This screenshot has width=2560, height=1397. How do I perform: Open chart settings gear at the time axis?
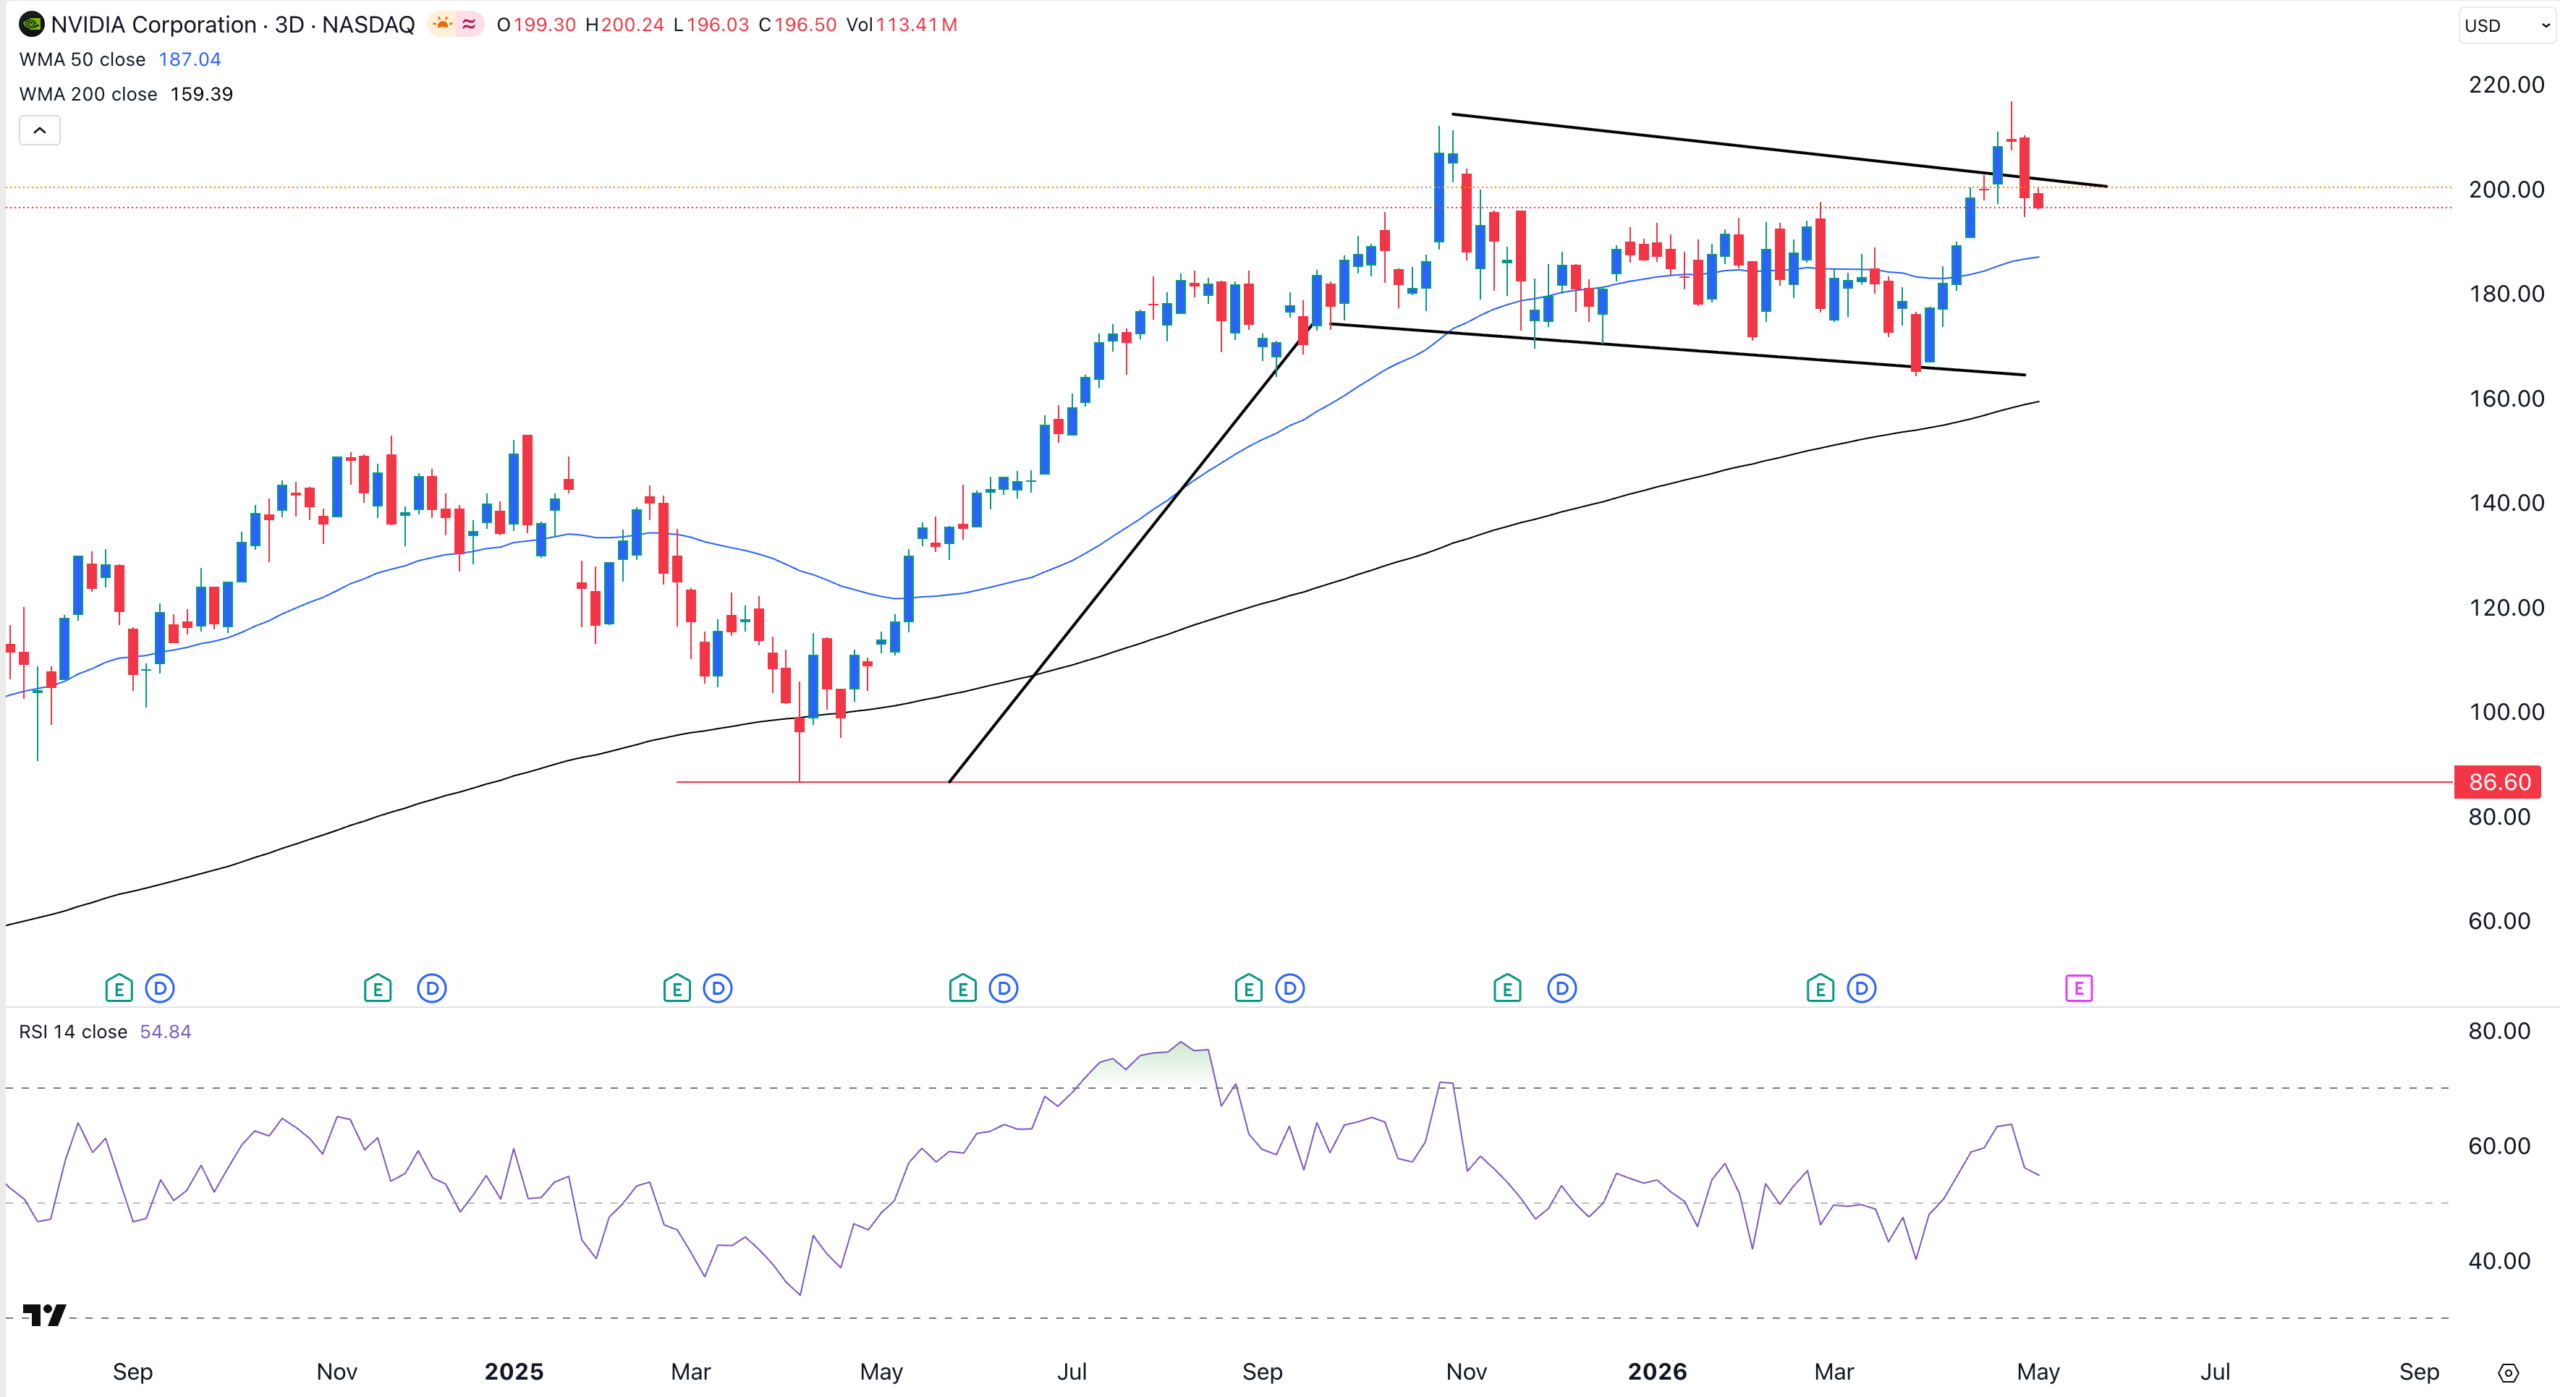[x=2508, y=1373]
